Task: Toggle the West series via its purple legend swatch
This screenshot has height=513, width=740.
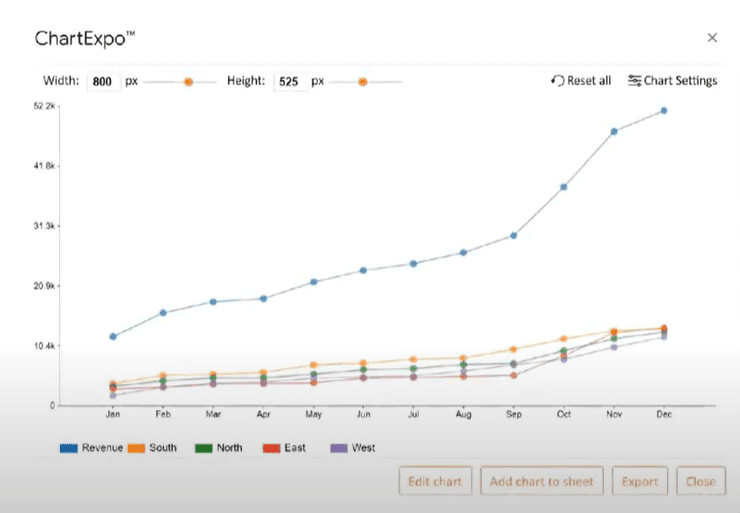Action: coord(339,448)
